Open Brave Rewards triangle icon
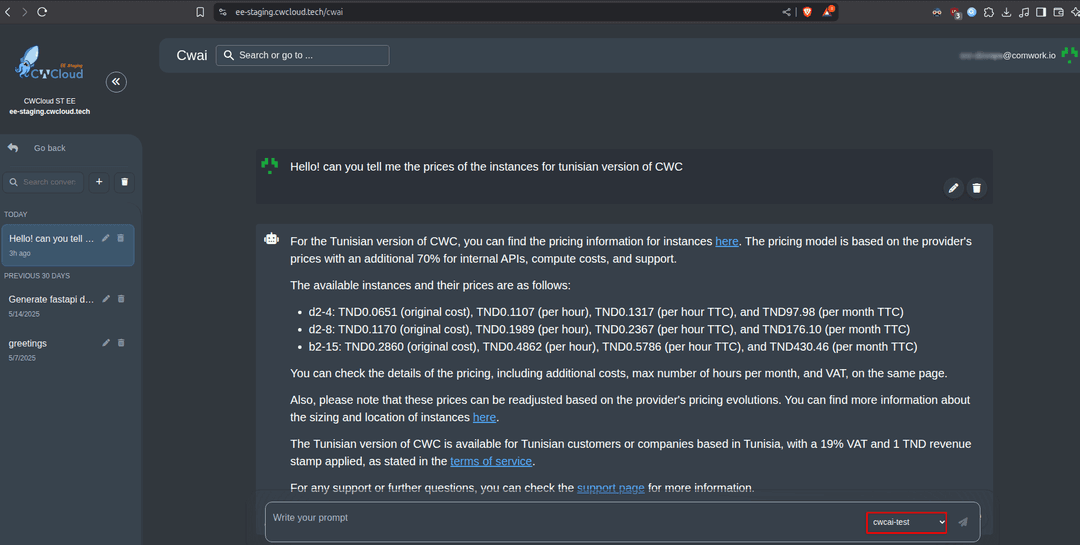 pos(827,12)
